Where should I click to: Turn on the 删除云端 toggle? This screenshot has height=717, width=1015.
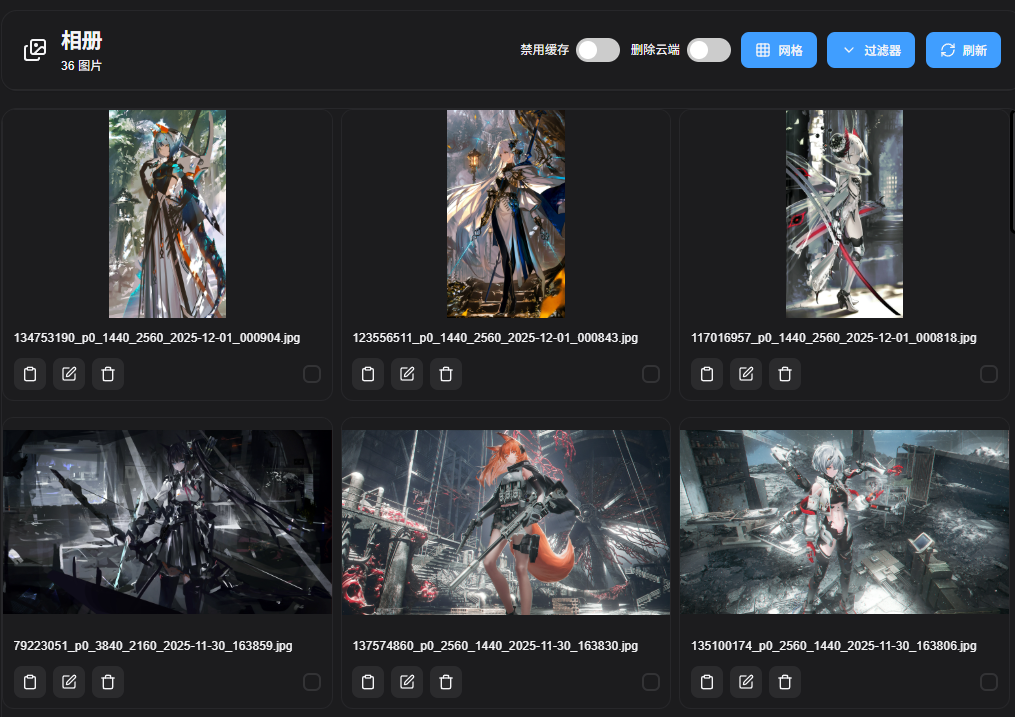click(x=708, y=49)
